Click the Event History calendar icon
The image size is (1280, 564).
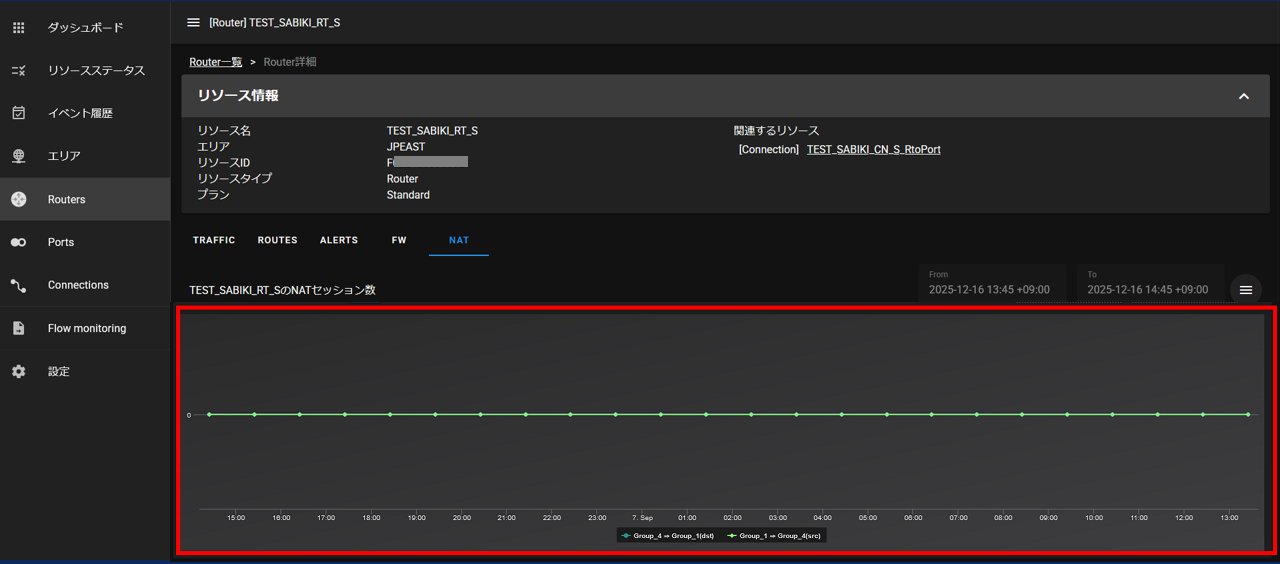[x=18, y=113]
